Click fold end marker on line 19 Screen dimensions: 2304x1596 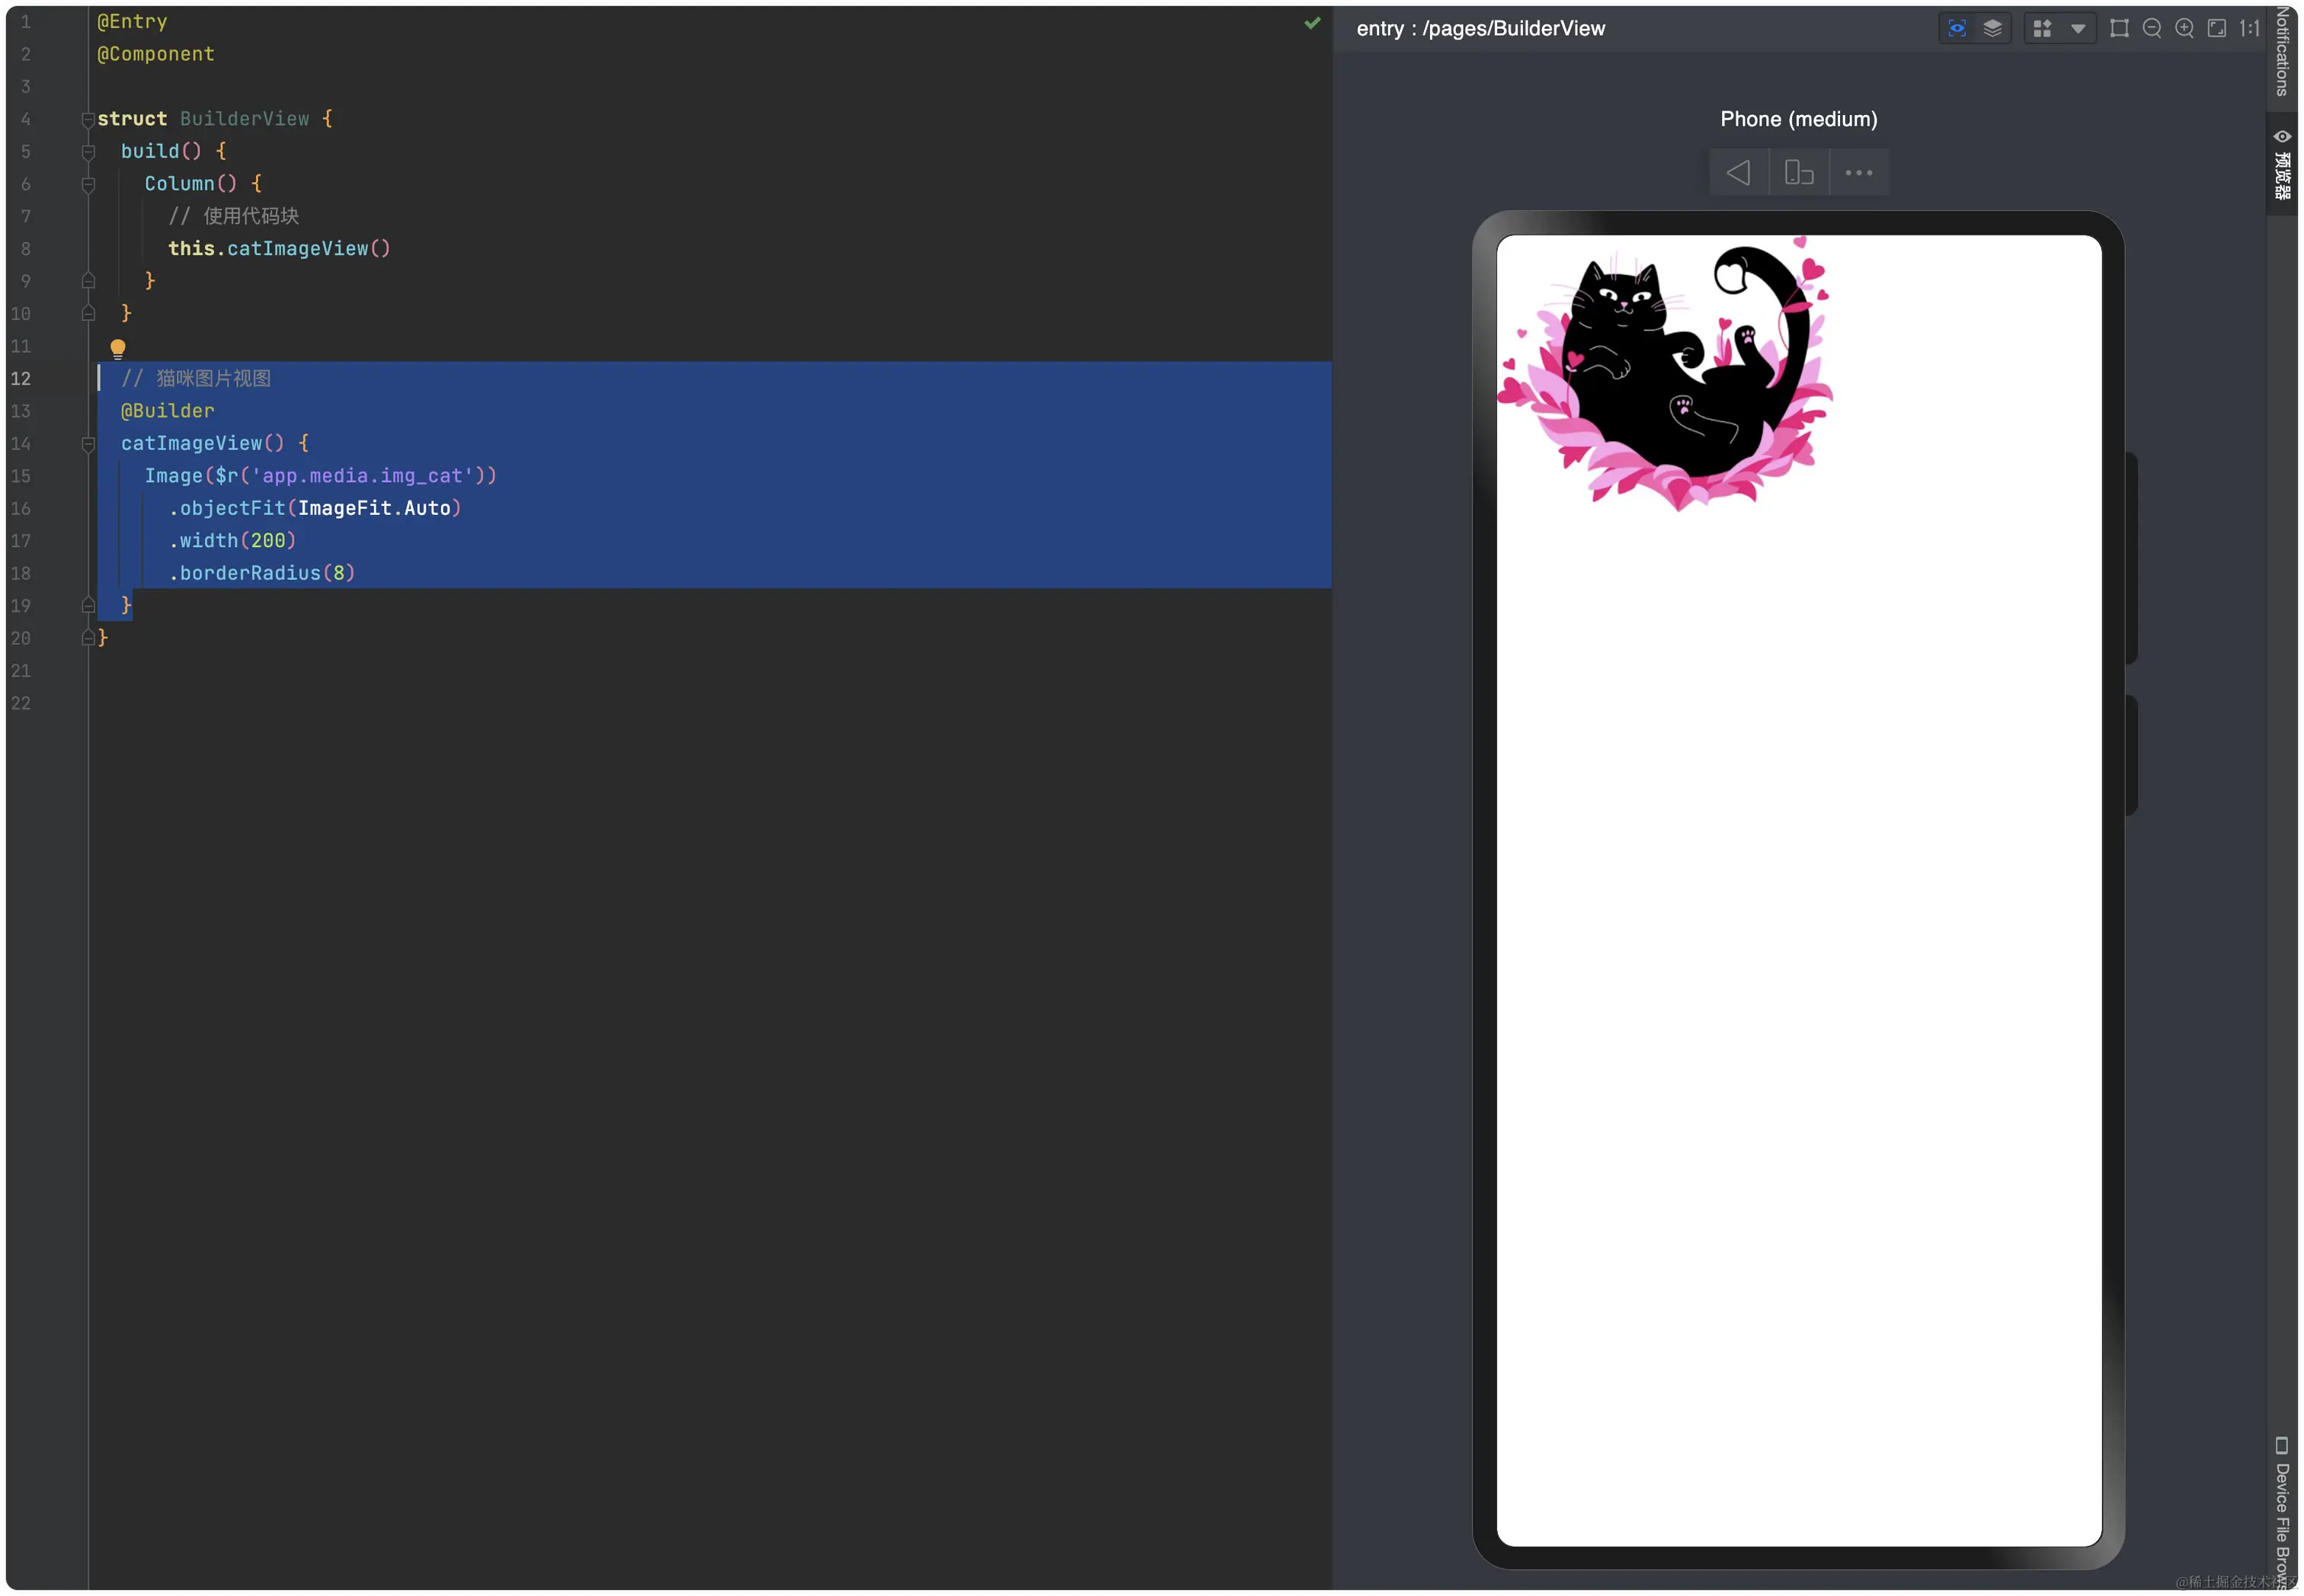[x=88, y=605]
